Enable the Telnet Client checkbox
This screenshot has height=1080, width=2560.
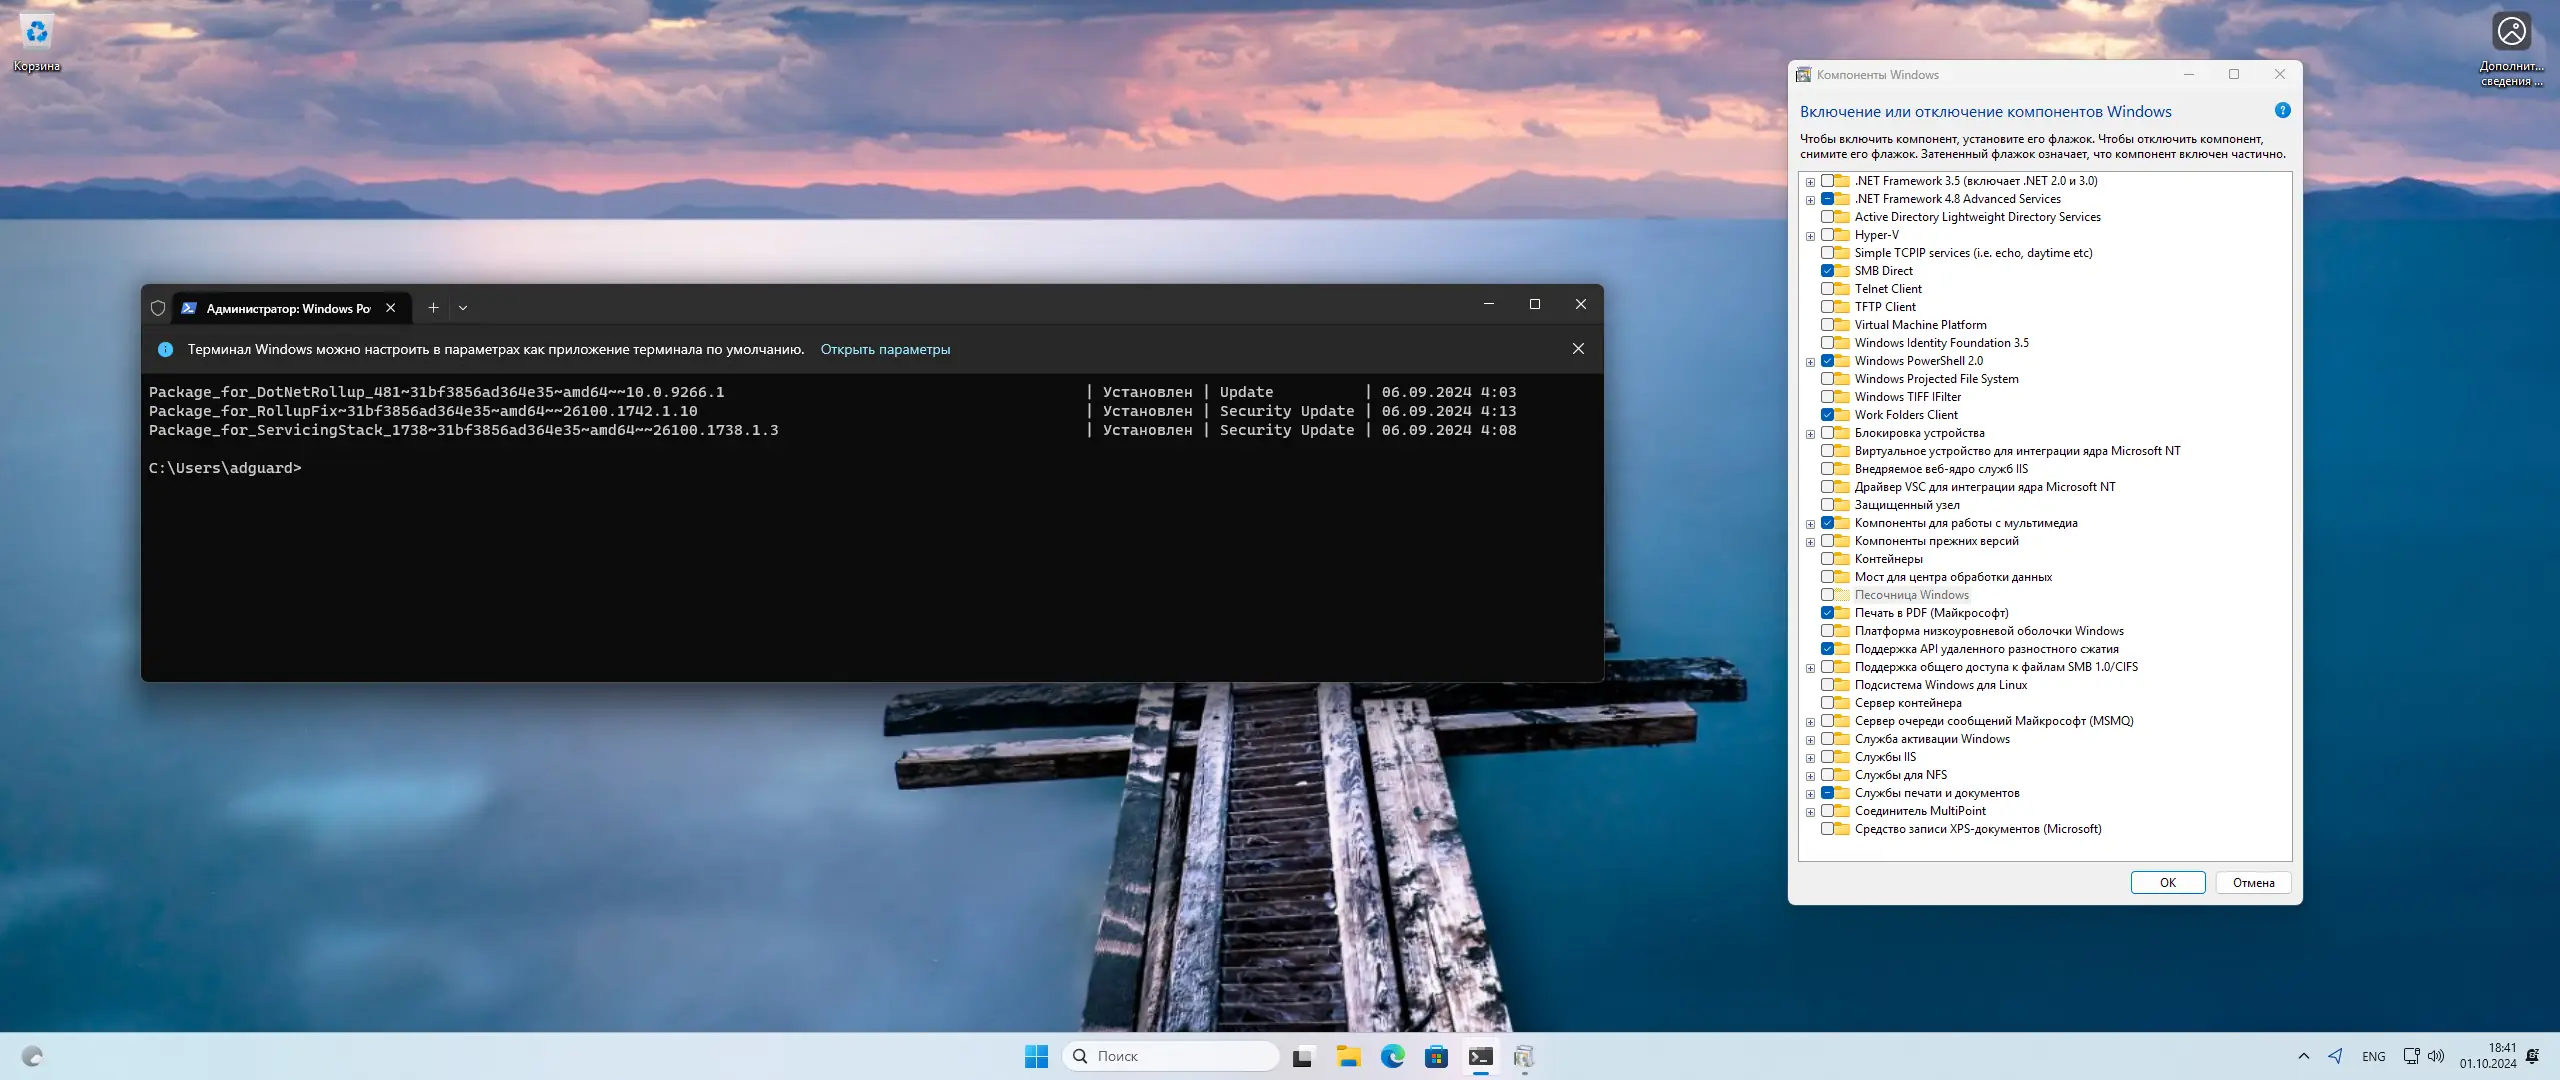pos(1827,289)
